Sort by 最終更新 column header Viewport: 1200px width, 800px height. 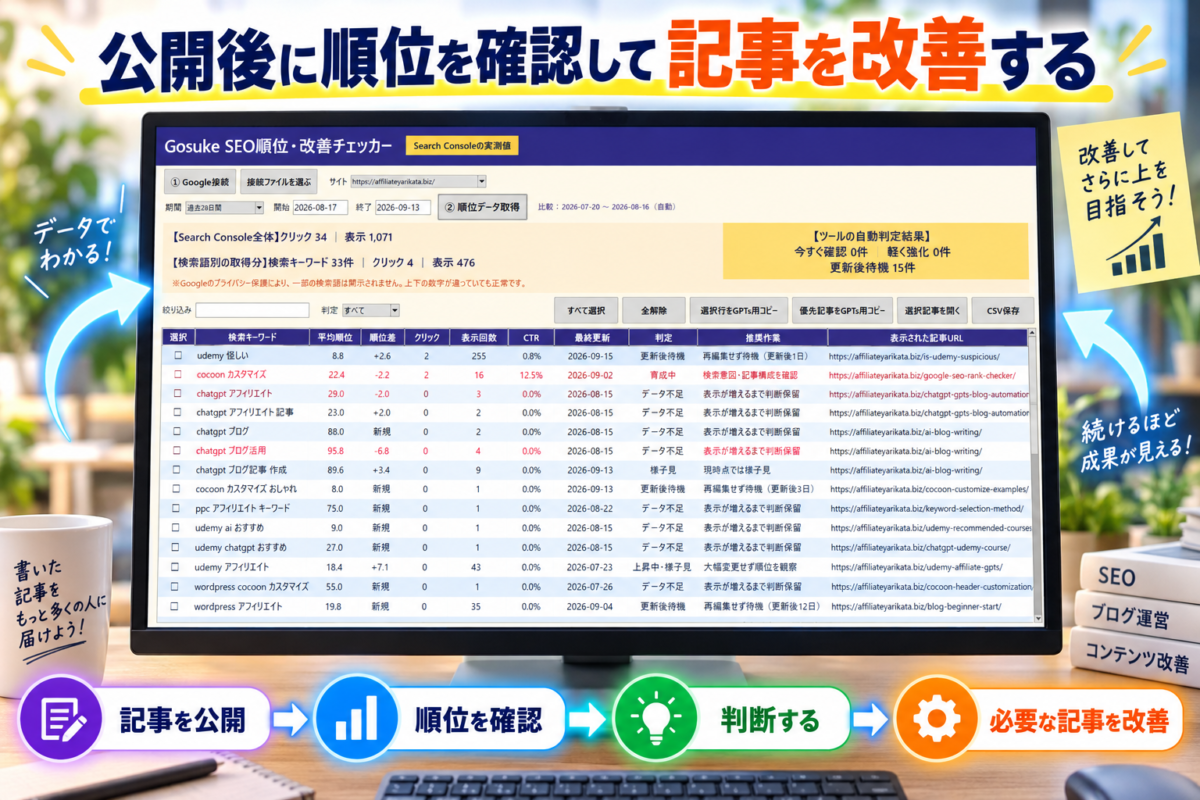(590, 337)
